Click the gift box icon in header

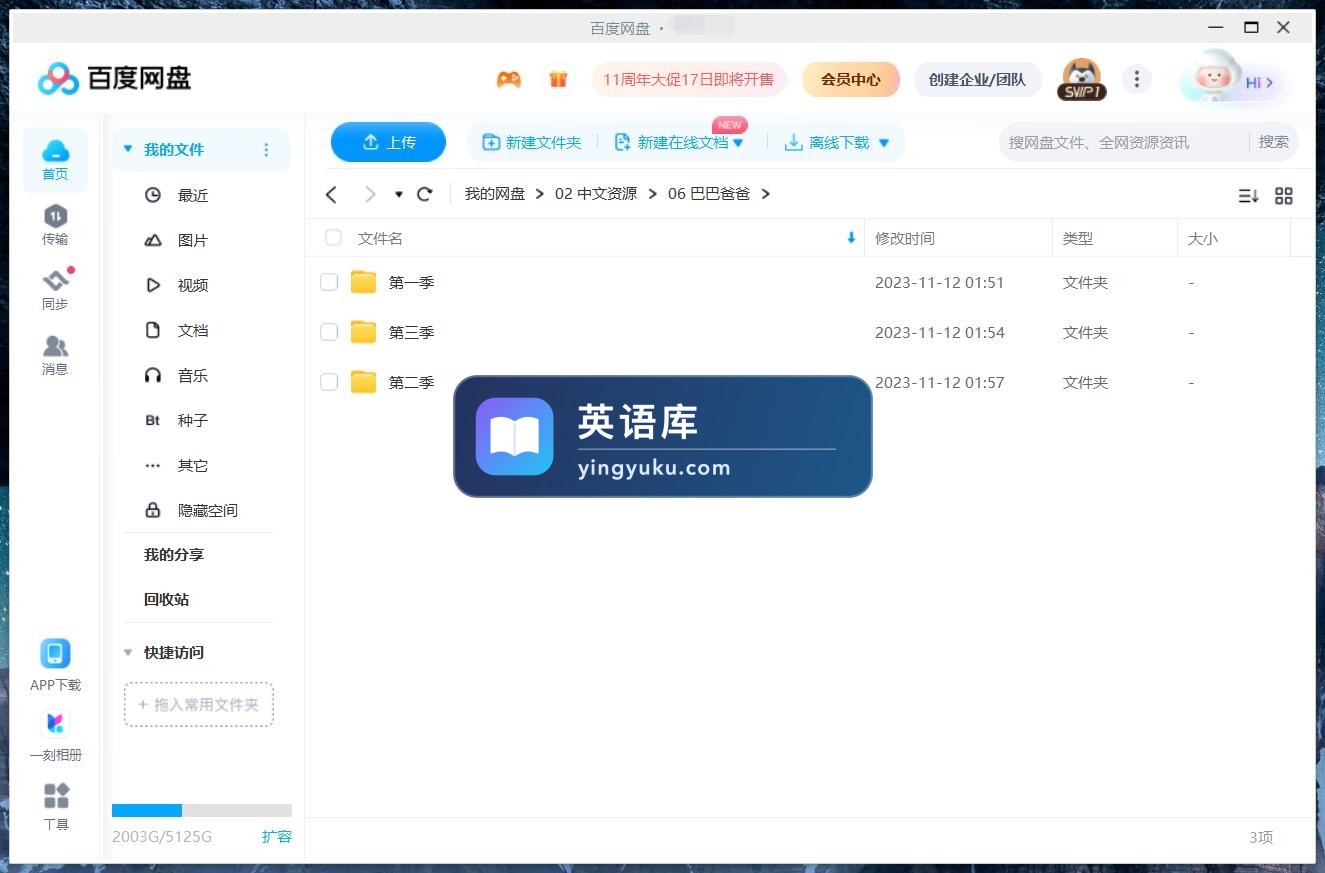pos(558,79)
